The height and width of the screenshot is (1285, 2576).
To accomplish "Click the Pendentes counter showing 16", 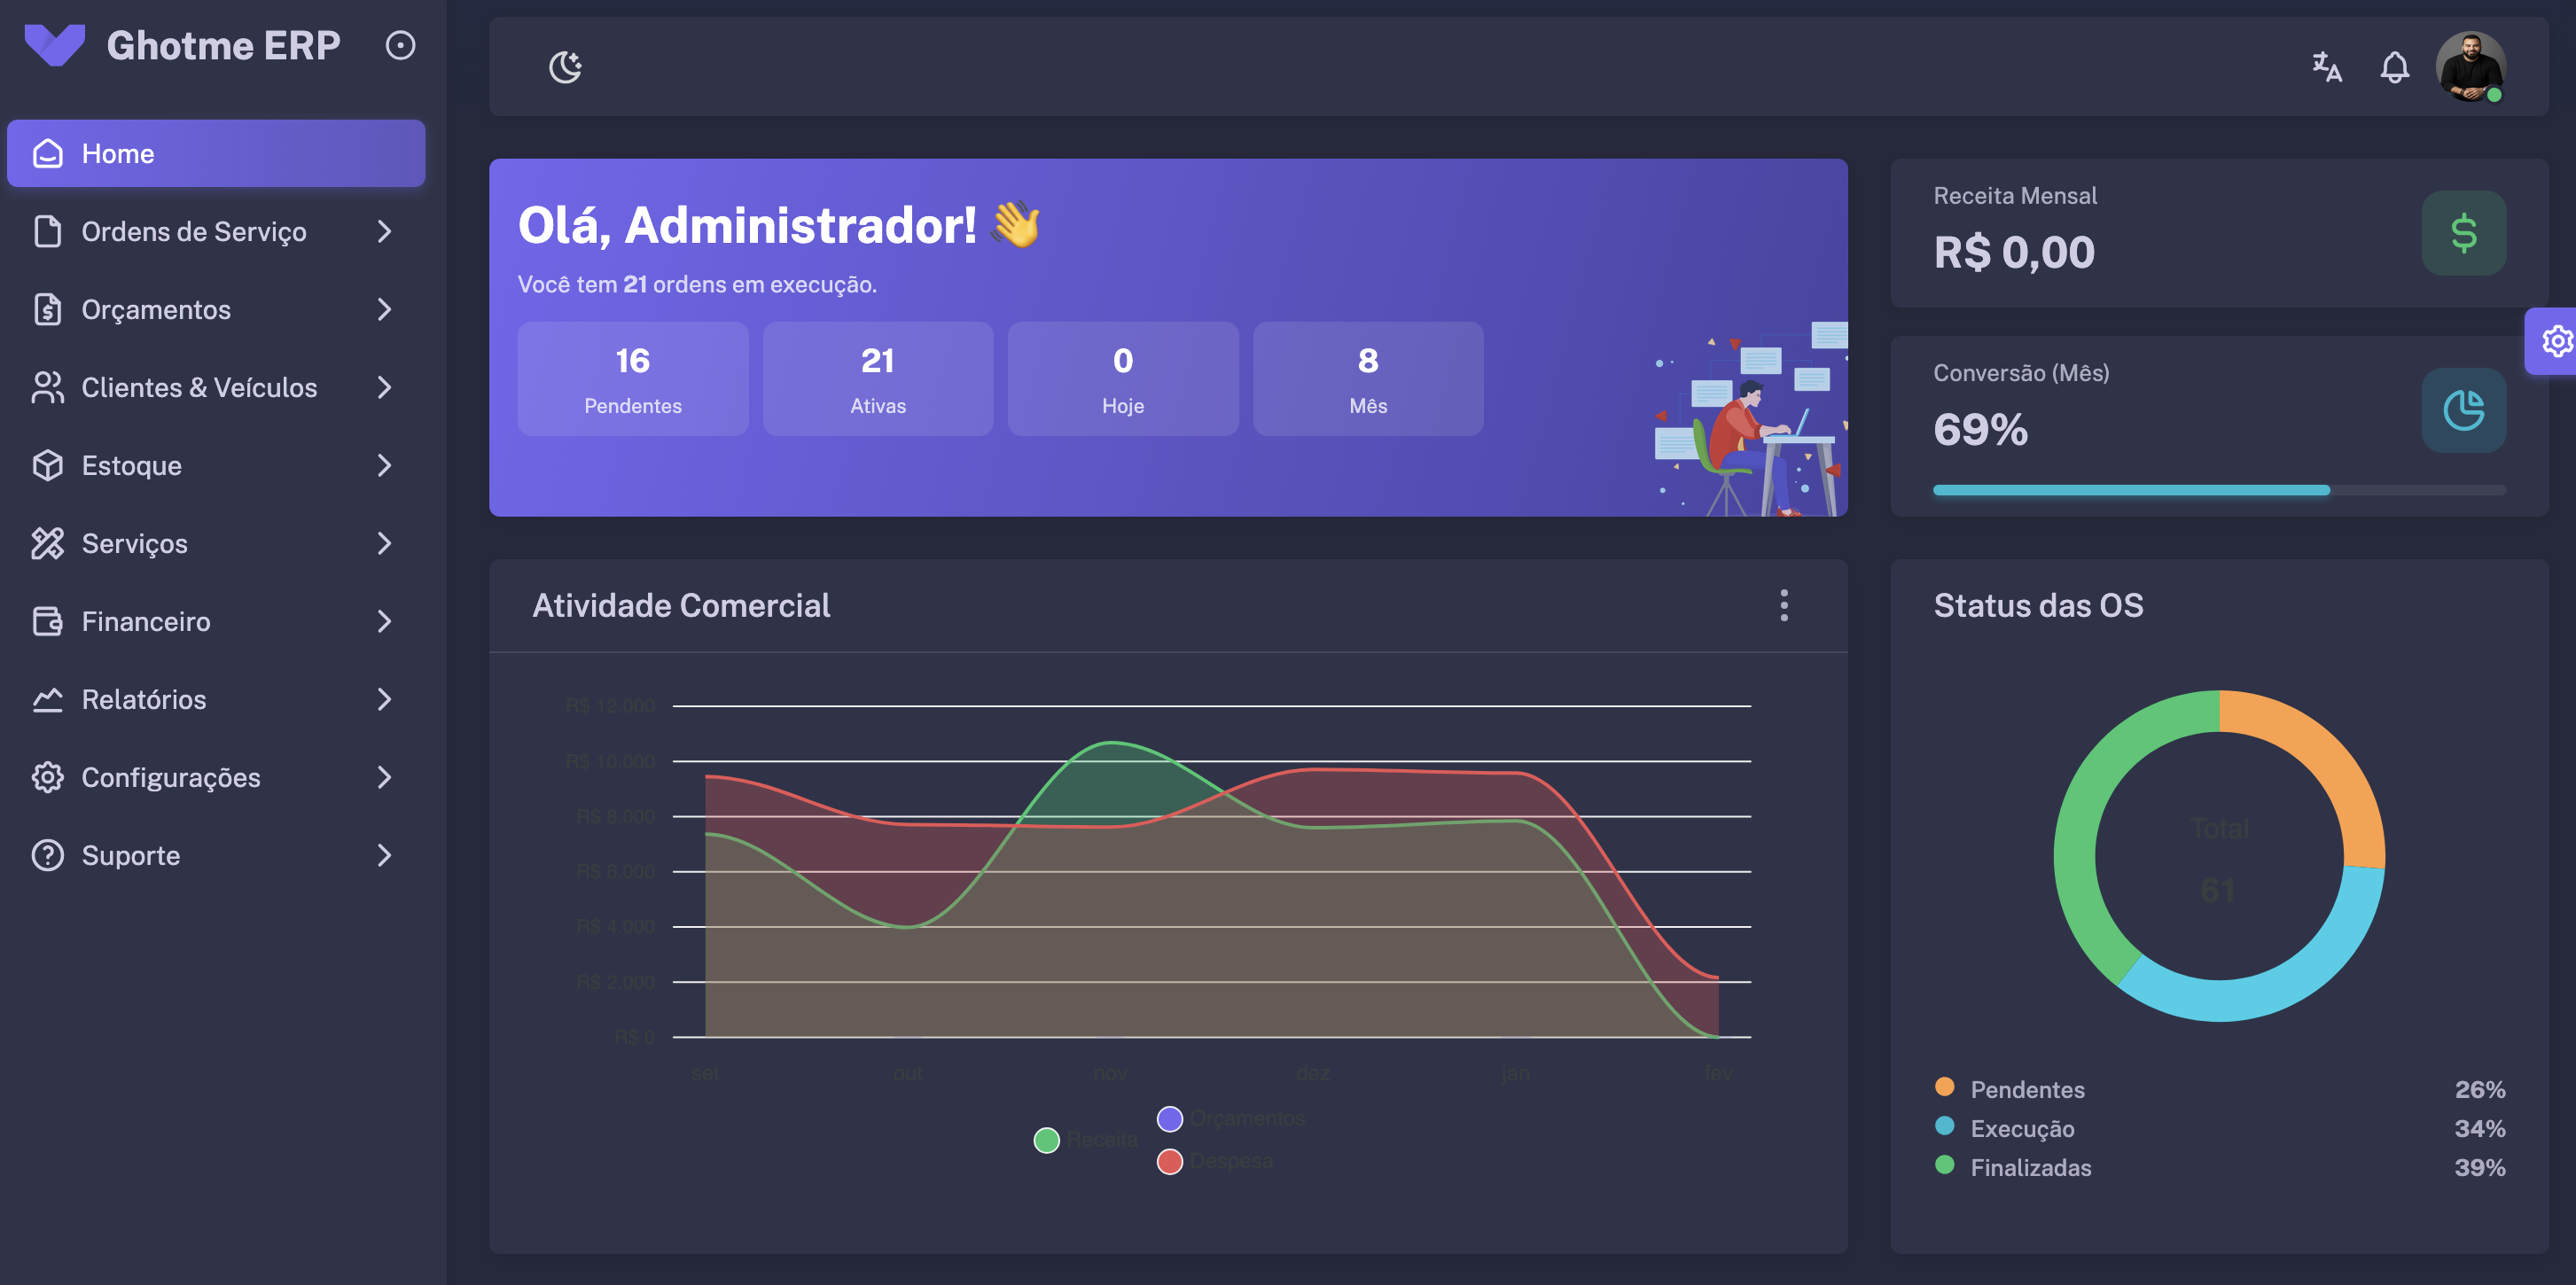I will pyautogui.click(x=632, y=379).
